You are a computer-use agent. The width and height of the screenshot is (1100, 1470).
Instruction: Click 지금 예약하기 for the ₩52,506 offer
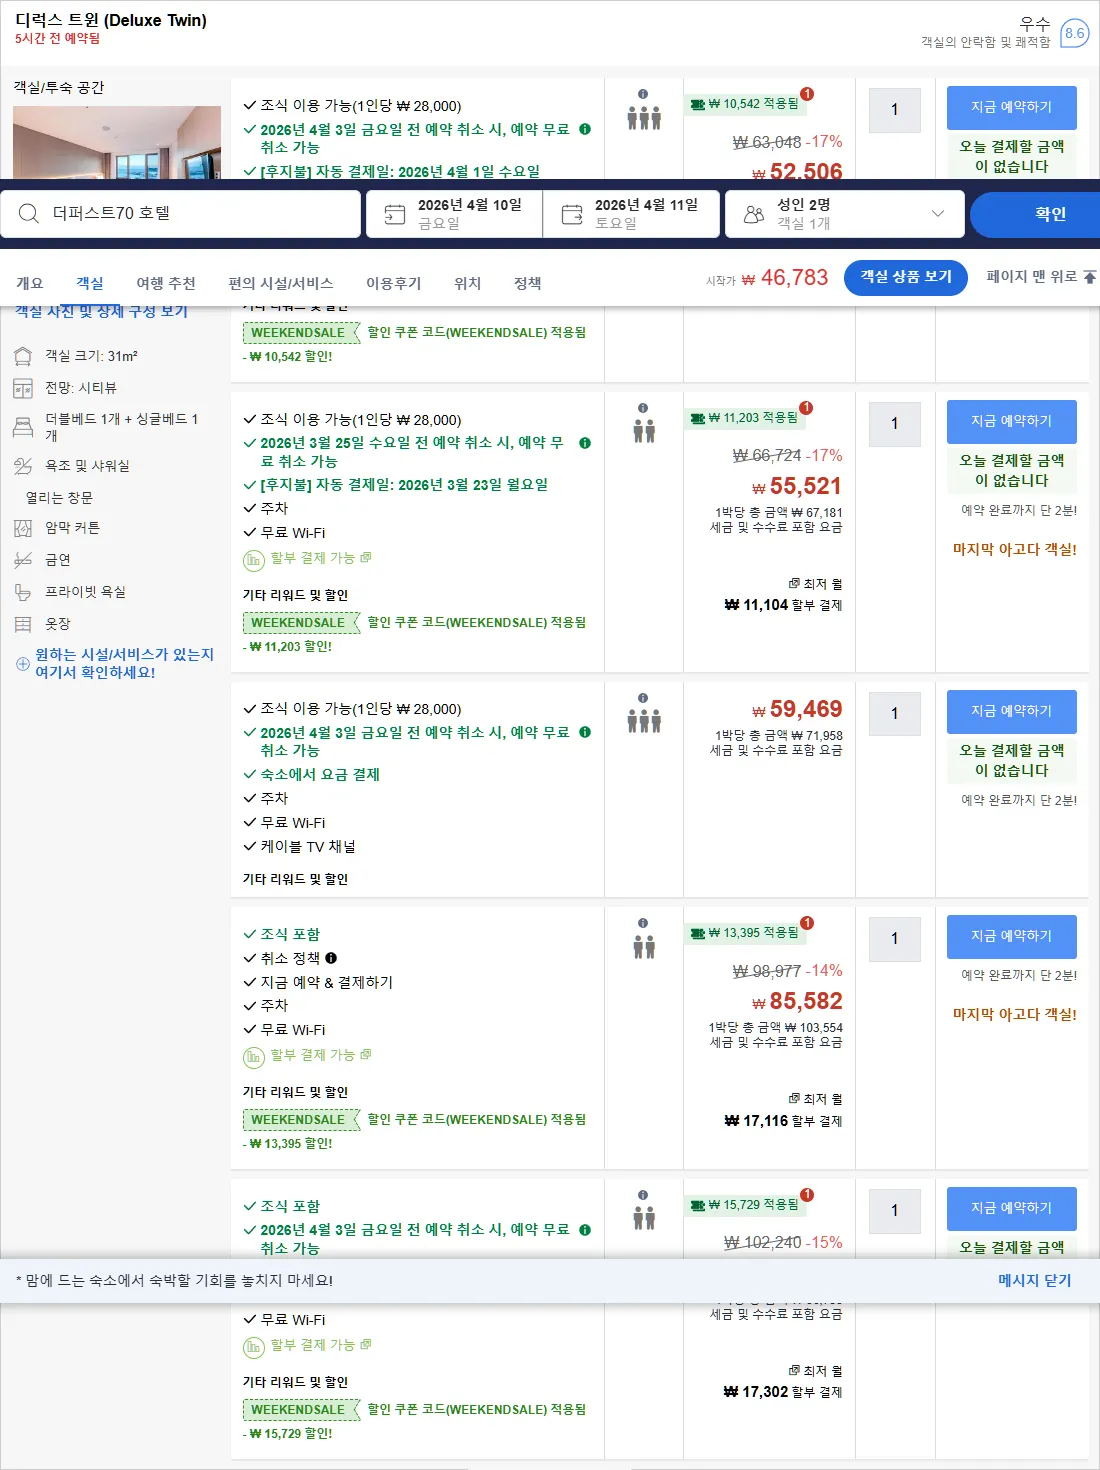click(1012, 107)
